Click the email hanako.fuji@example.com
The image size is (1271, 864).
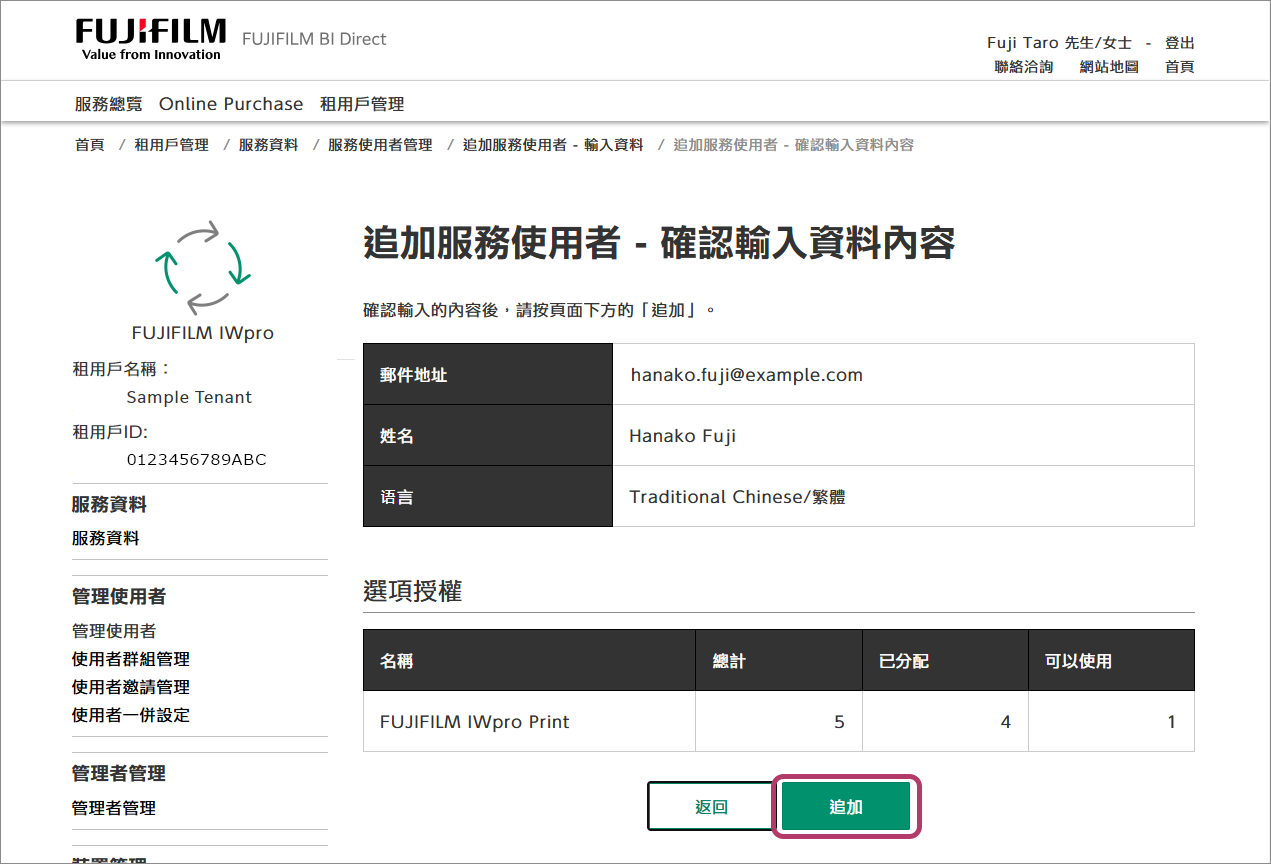pos(746,375)
